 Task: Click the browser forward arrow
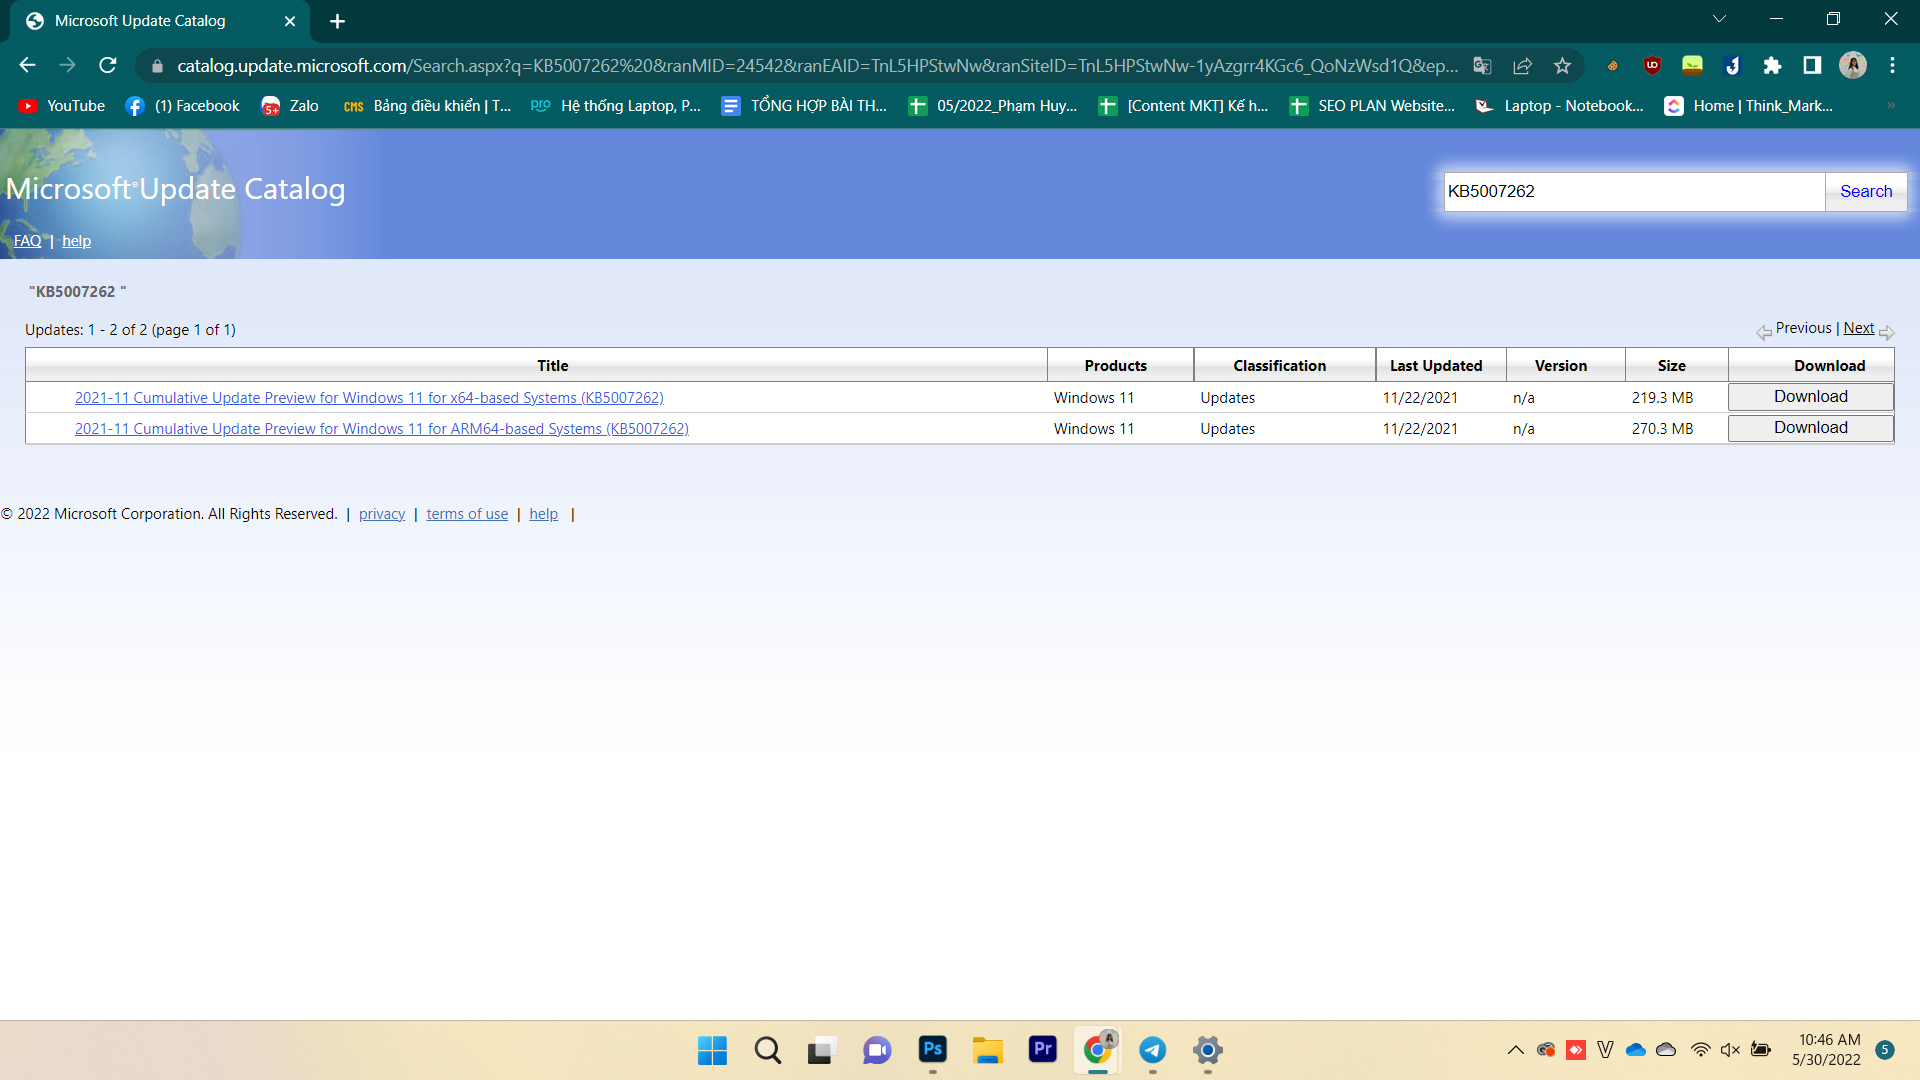click(67, 66)
